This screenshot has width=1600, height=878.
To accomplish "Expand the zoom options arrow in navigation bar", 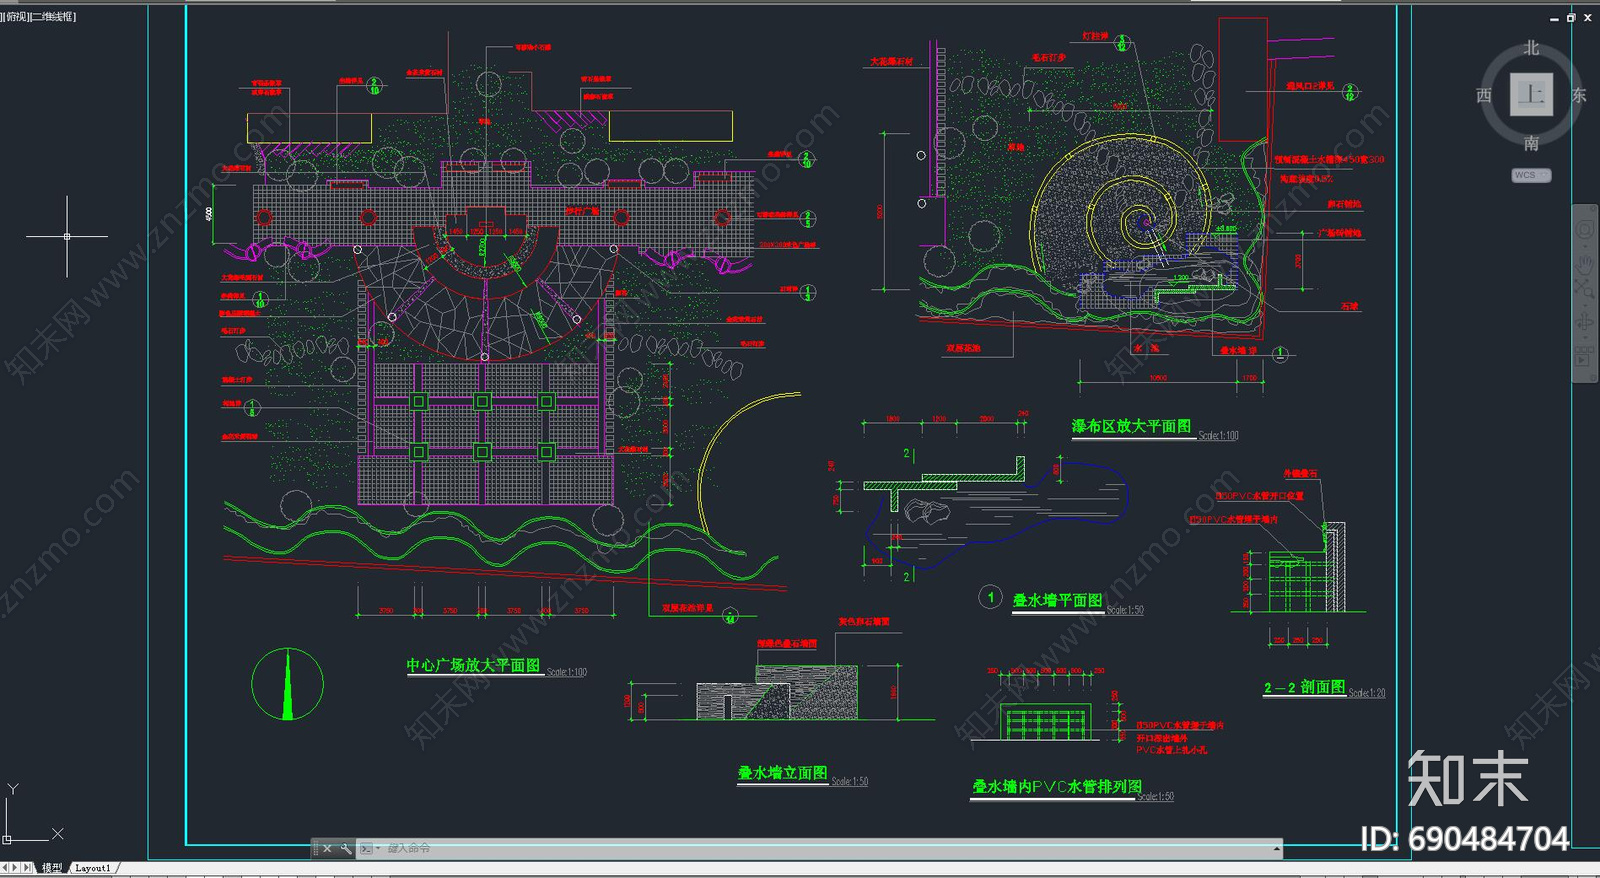I will [1585, 304].
